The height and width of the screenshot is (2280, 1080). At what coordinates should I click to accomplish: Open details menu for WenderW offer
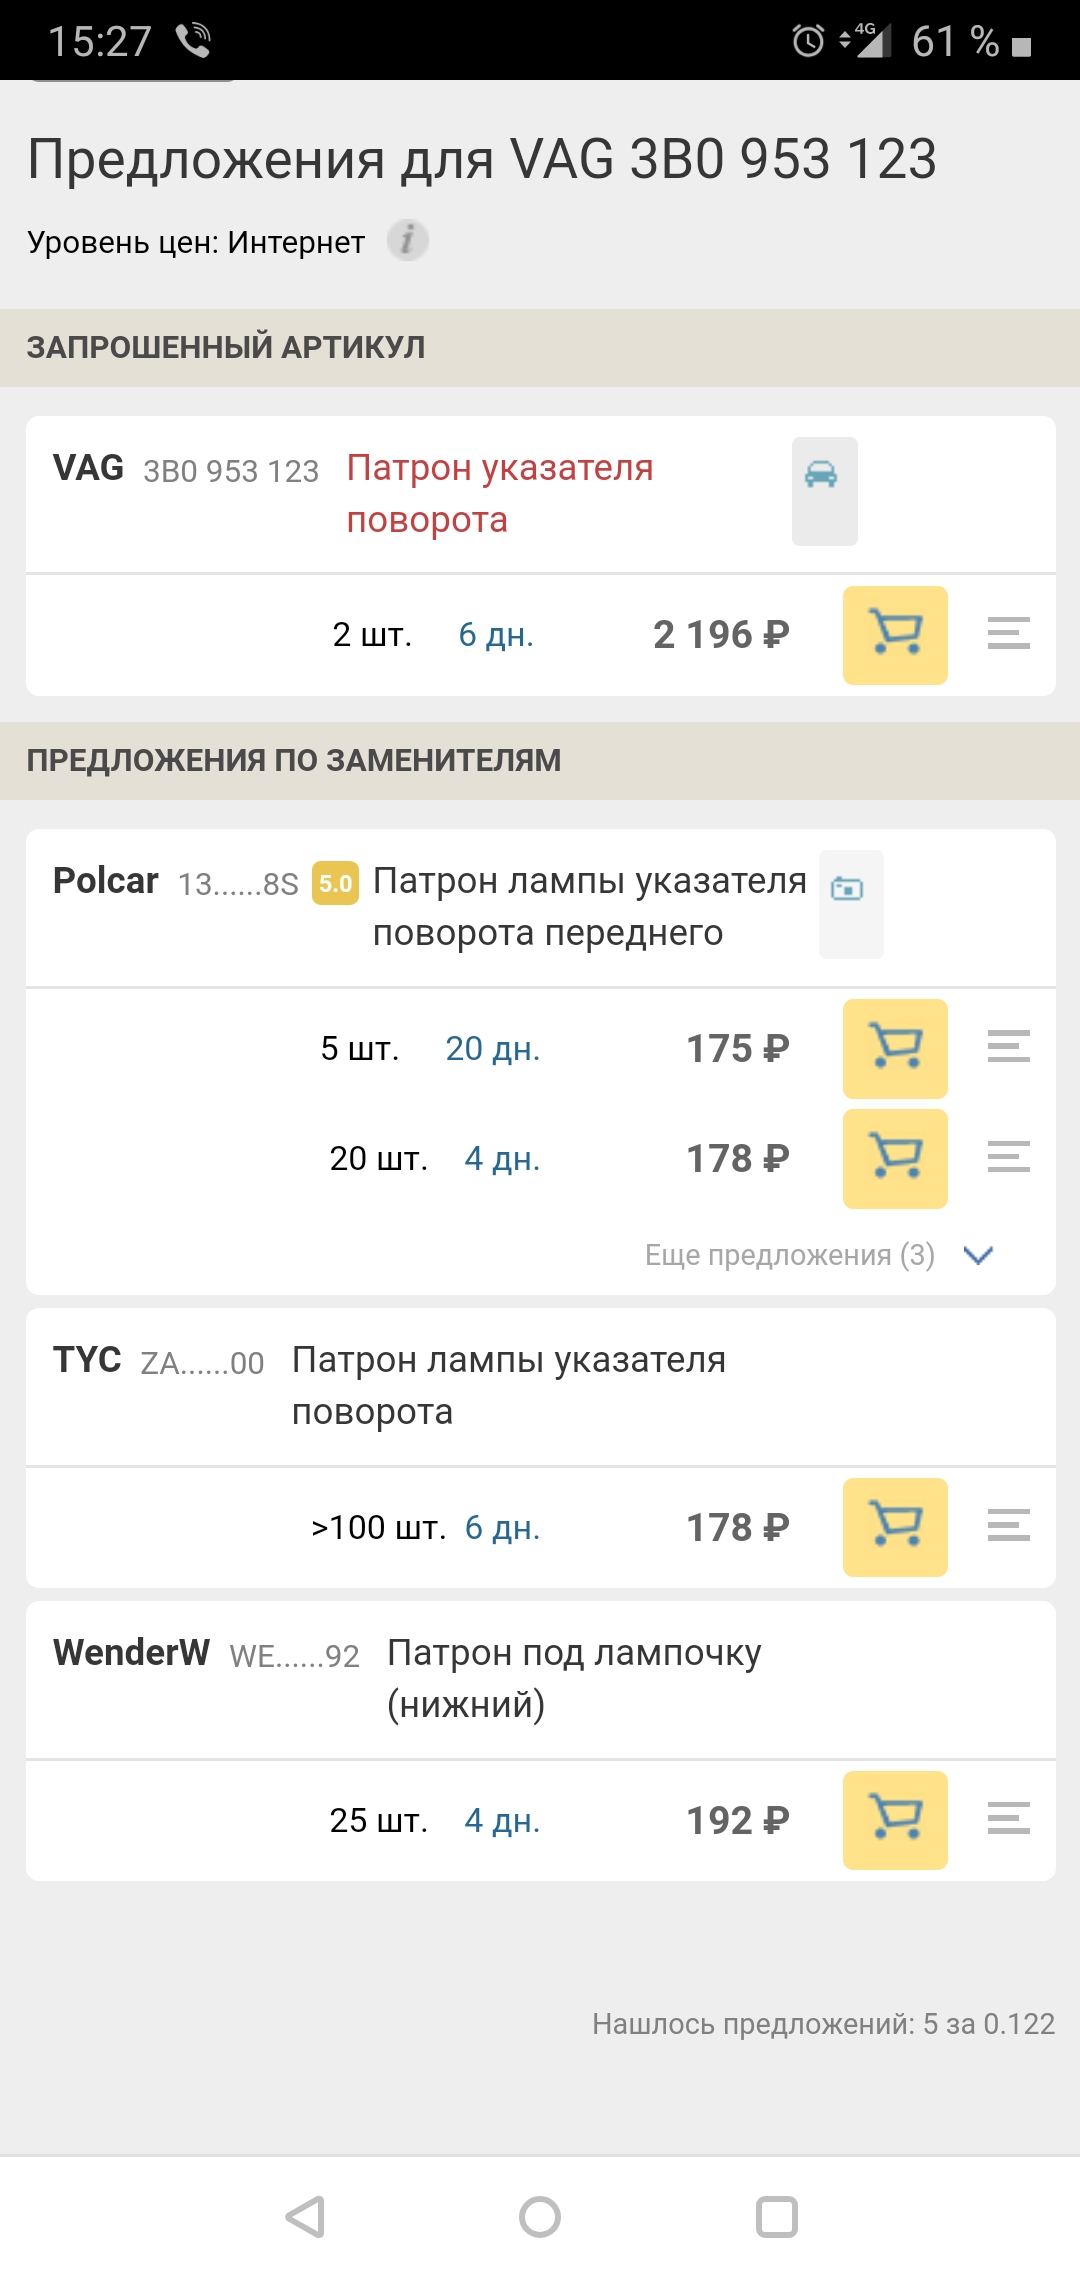(x=1008, y=1819)
